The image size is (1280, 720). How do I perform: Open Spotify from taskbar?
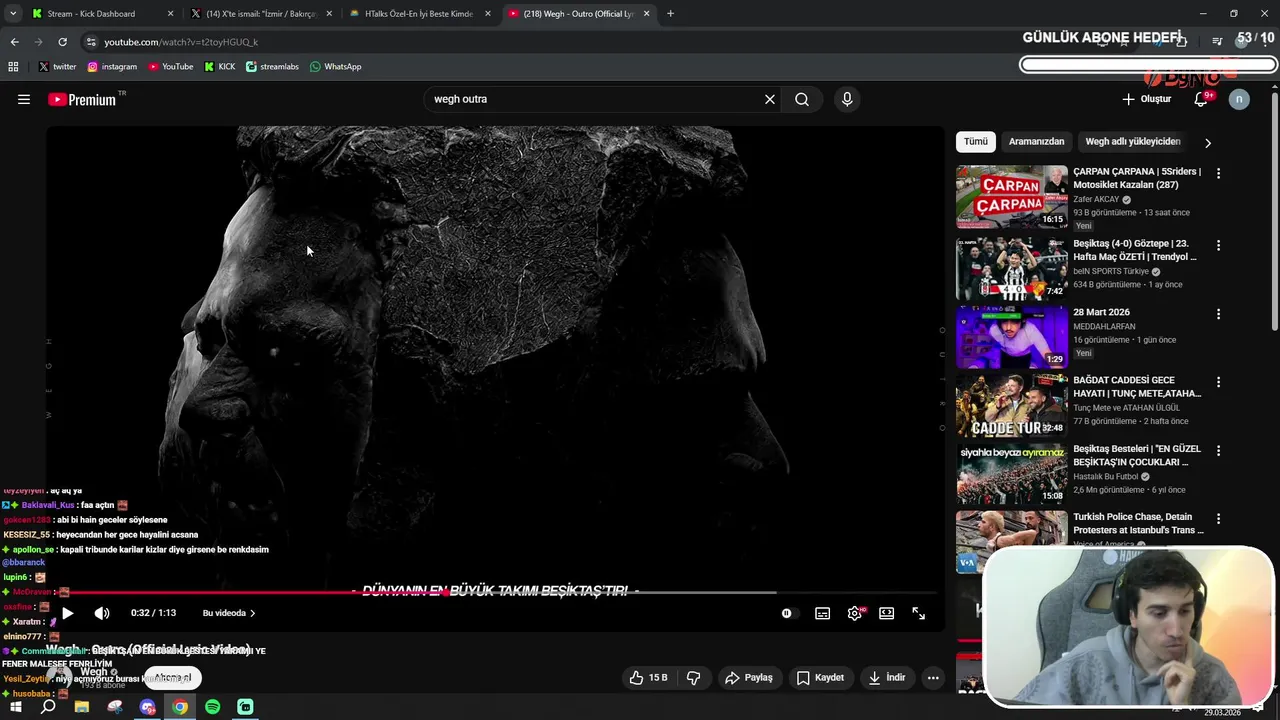[x=213, y=707]
